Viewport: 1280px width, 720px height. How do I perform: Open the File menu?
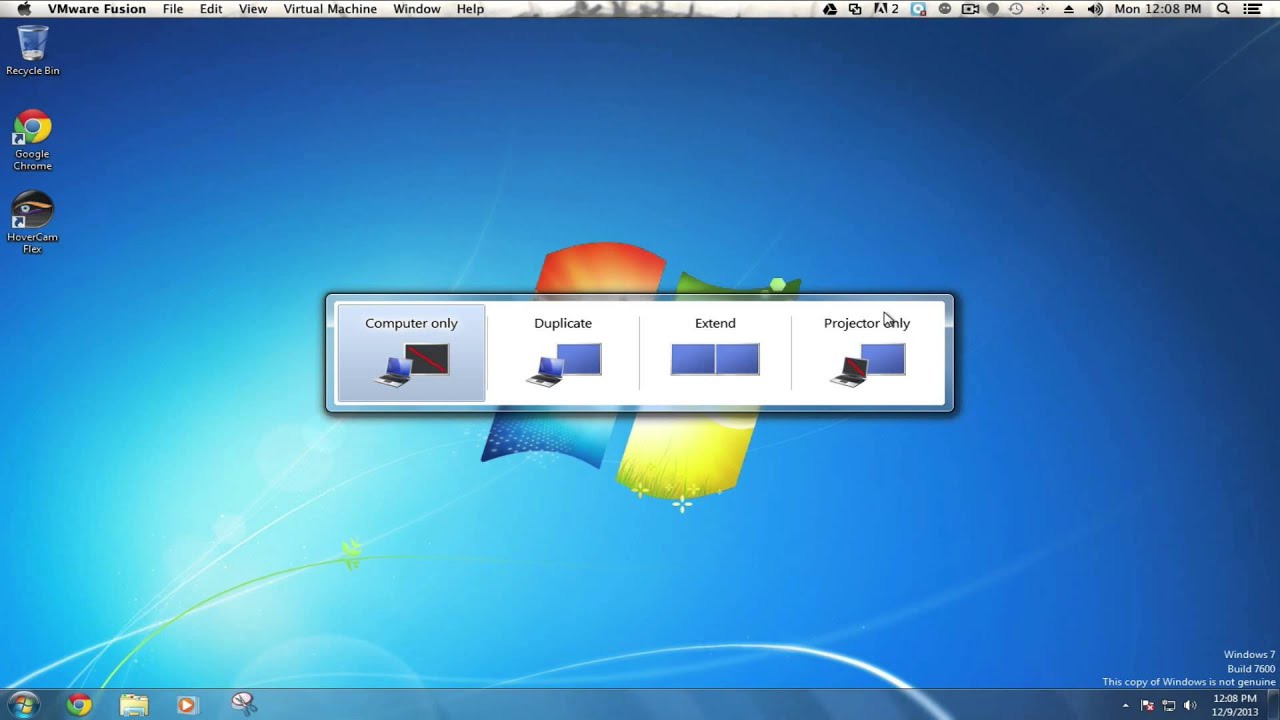[173, 9]
